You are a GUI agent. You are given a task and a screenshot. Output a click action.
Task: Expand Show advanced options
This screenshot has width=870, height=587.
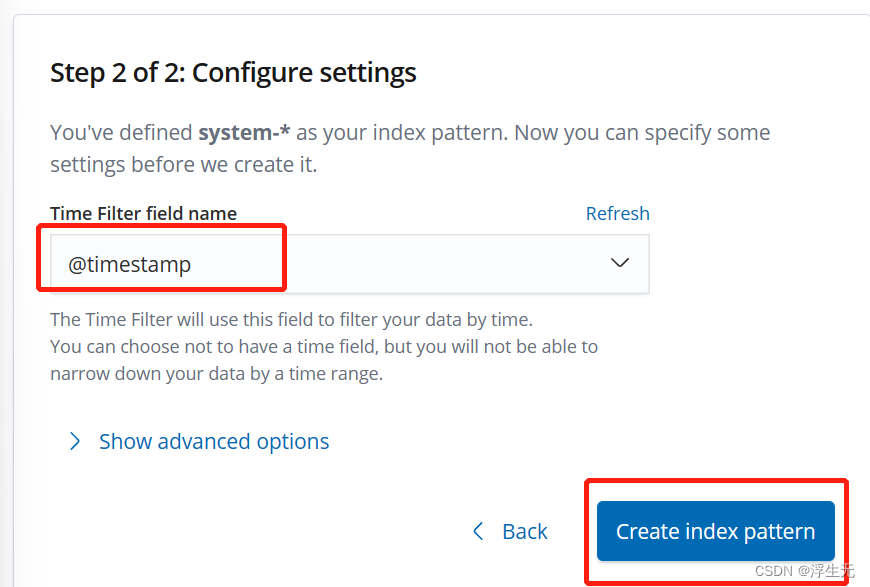[213, 441]
